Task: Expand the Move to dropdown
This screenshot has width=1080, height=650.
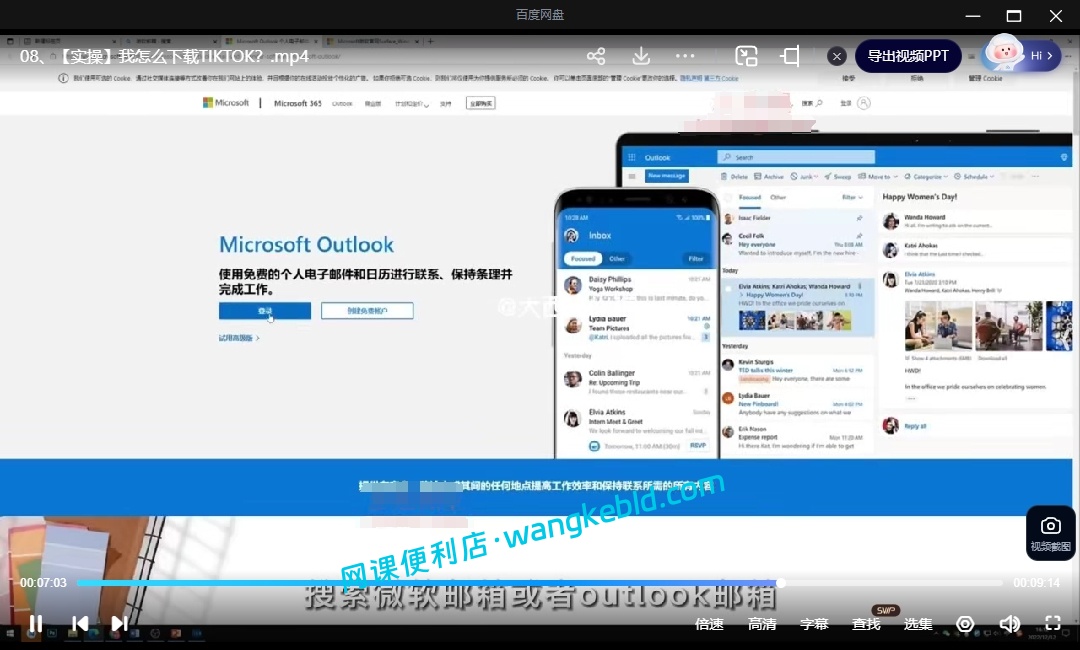Action: (878, 177)
